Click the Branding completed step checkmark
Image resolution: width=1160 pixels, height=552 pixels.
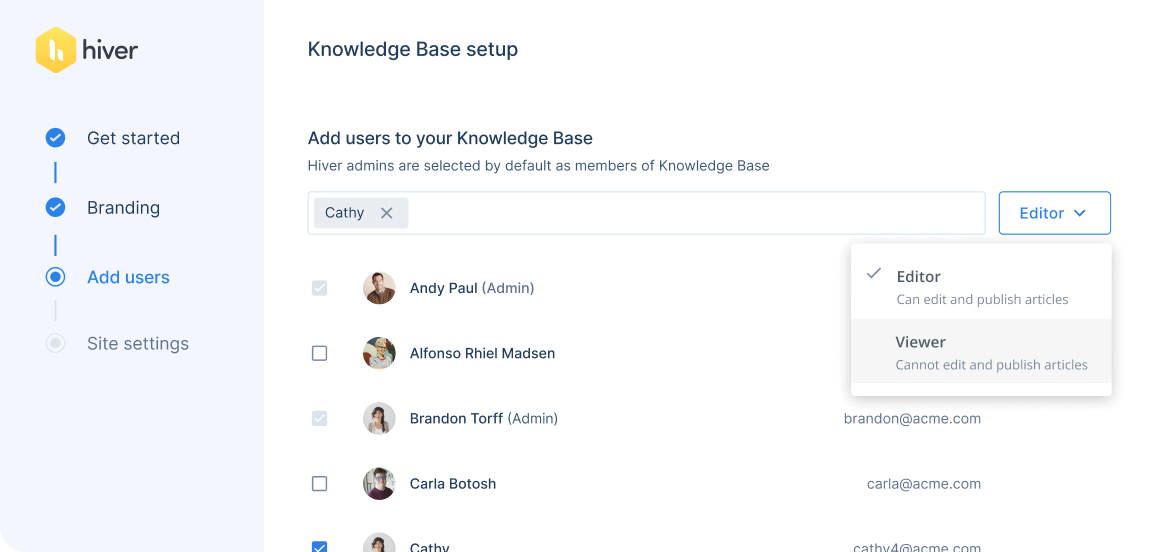pos(56,208)
